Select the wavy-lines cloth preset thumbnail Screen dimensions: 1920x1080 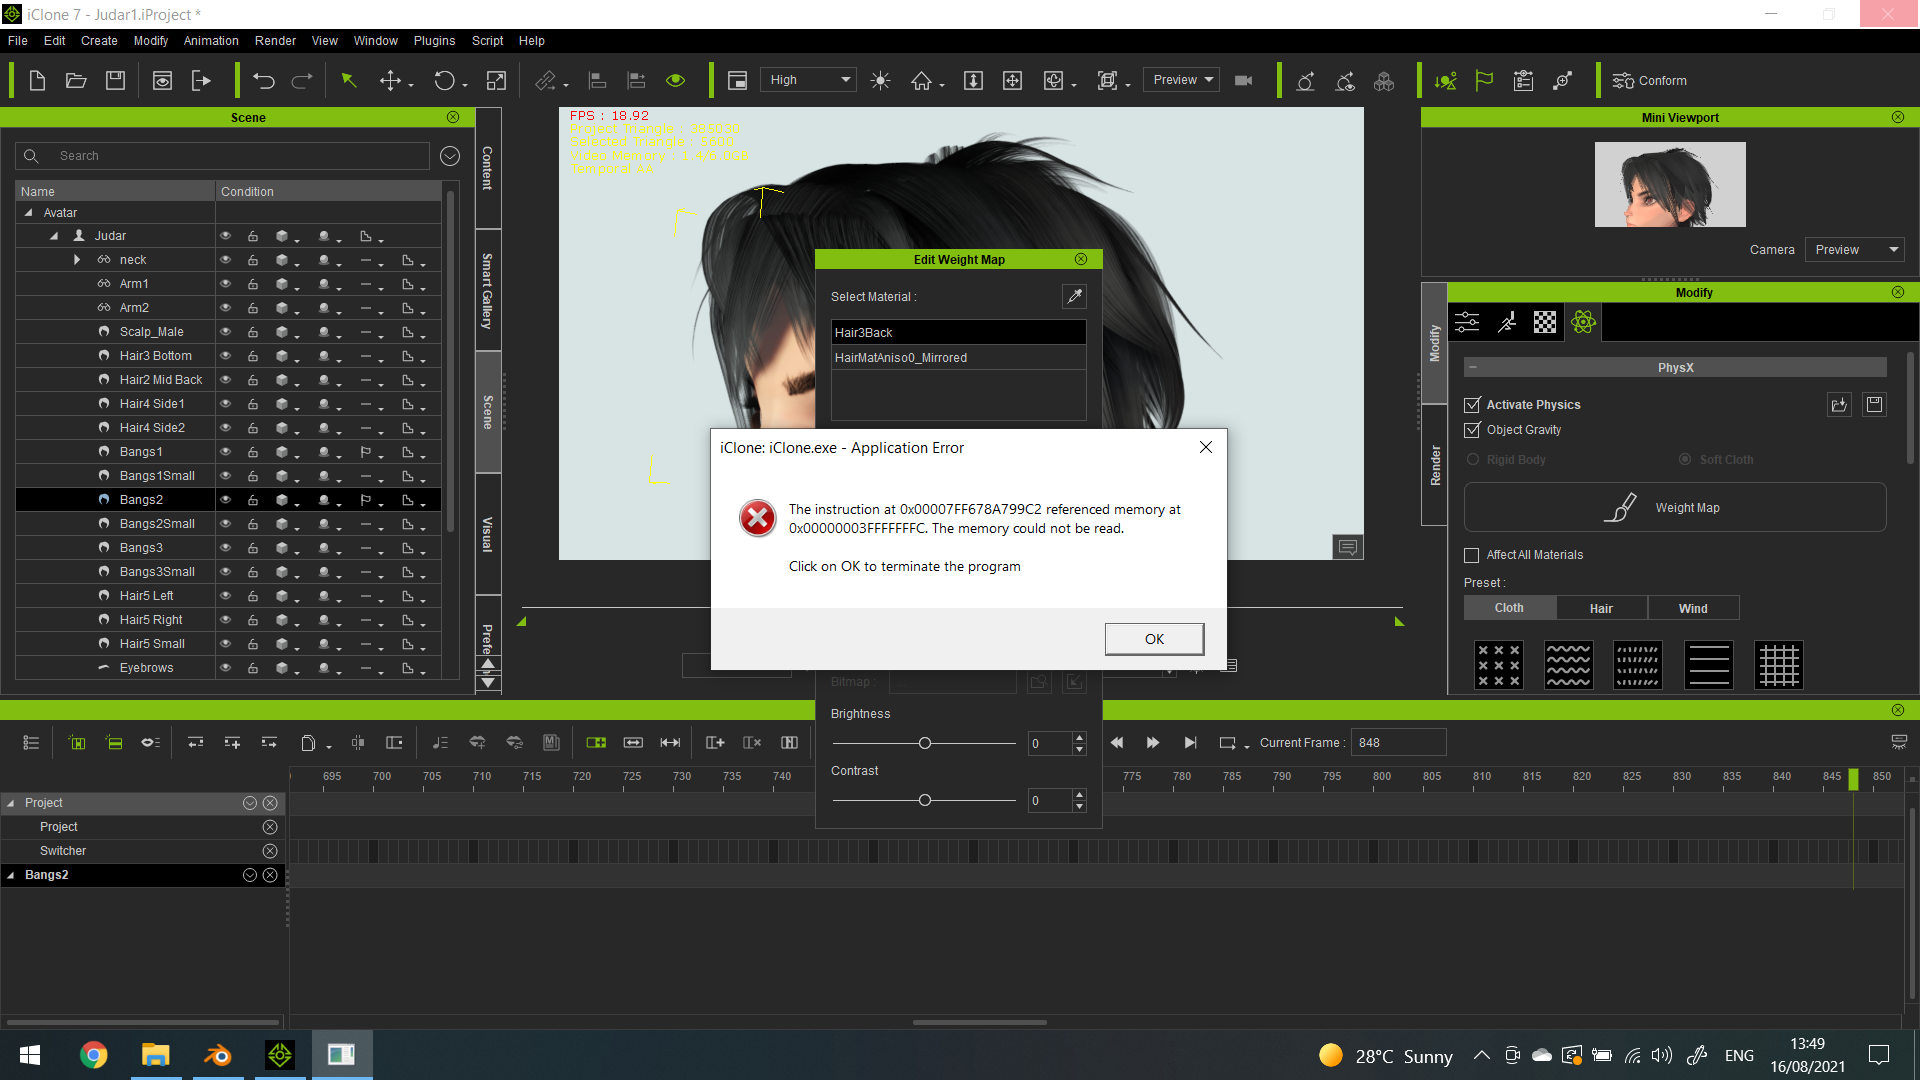pos(1569,665)
